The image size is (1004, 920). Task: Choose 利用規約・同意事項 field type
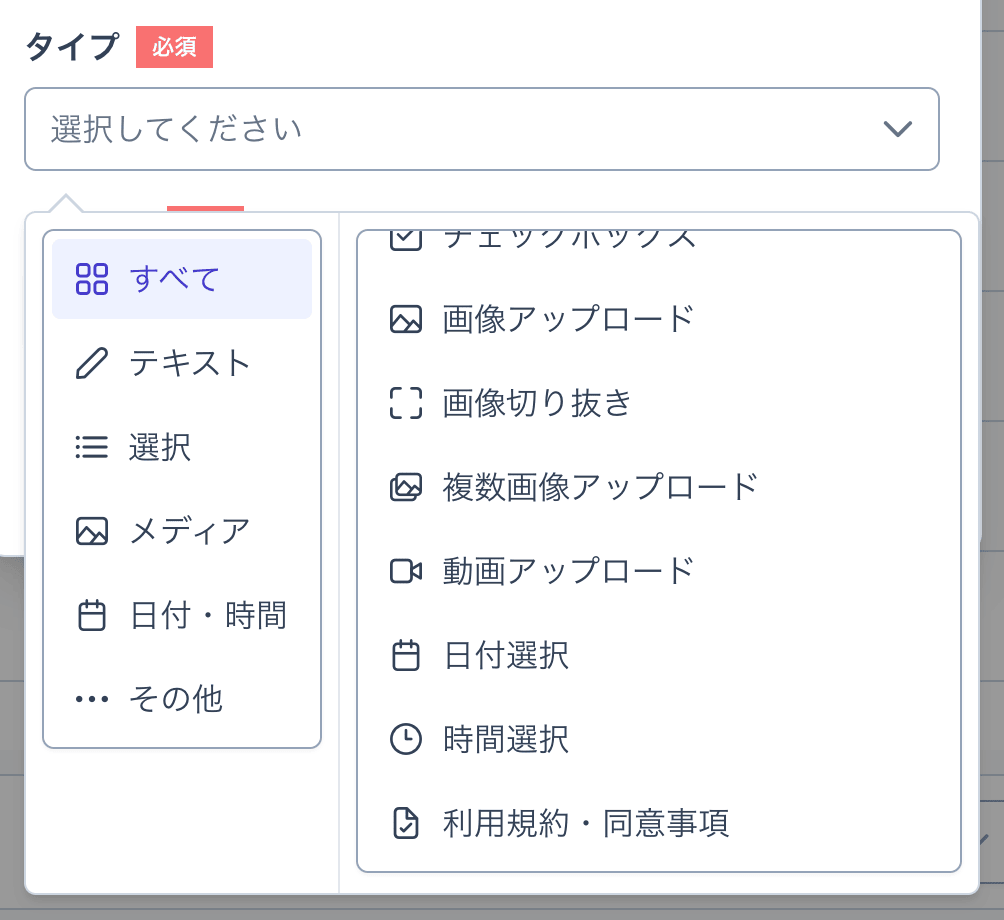pyautogui.click(x=659, y=823)
